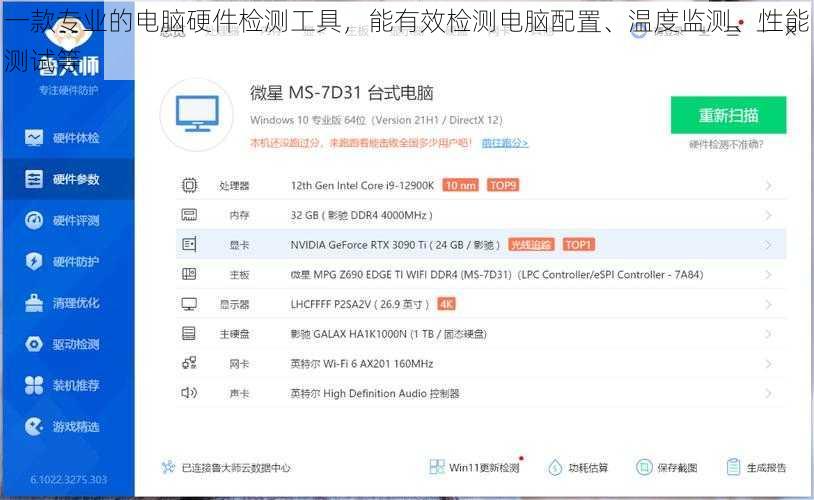This screenshot has height=500, width=814.
Task: Expand the 处理器 row chevron
Action: [768, 185]
